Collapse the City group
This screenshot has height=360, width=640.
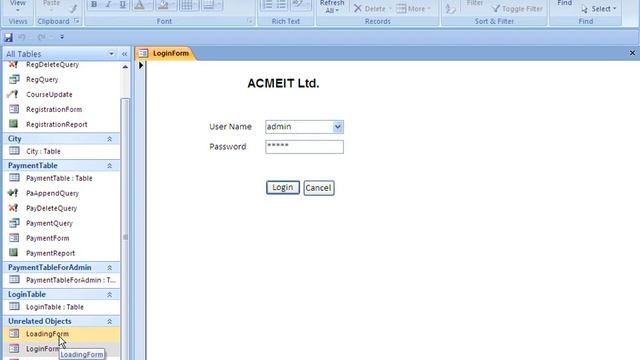coord(109,139)
